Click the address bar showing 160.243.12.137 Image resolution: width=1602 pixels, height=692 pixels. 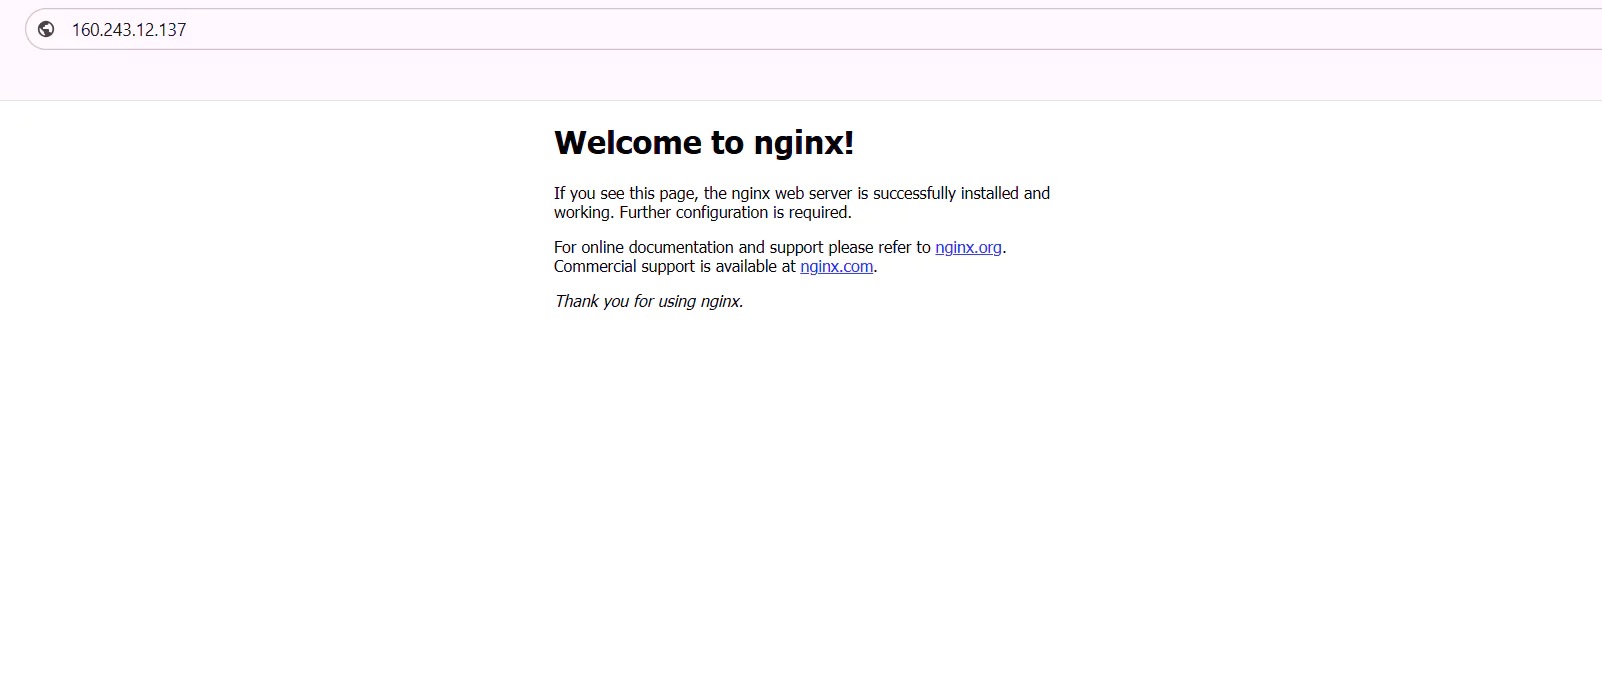813,29
